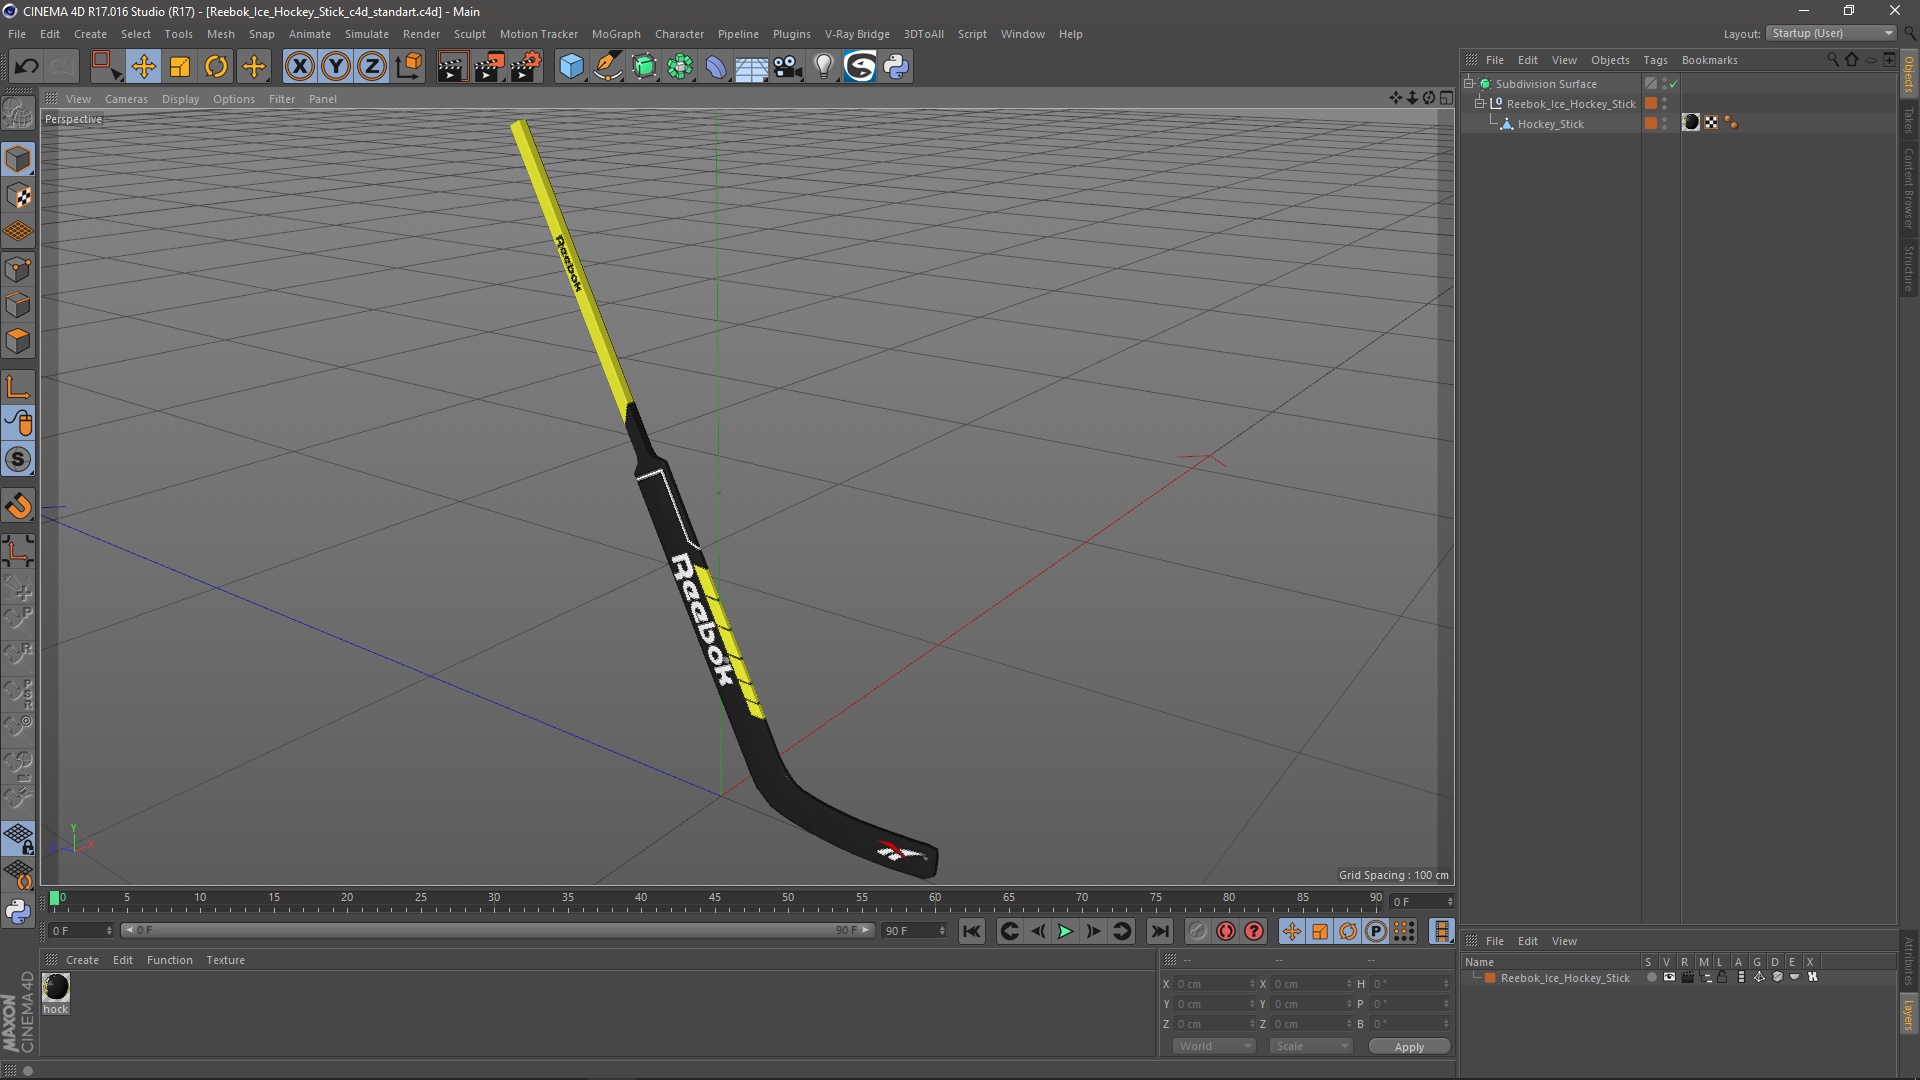Toggle layer visibility eye for Reebok_Ice_Hockey_Stick

click(1669, 978)
